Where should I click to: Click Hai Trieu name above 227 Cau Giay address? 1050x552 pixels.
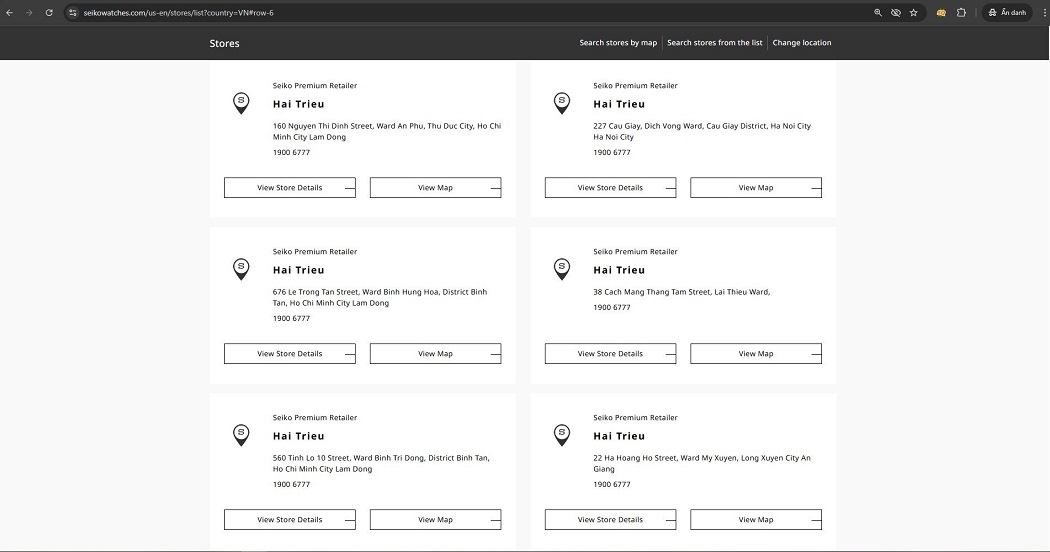tap(619, 104)
